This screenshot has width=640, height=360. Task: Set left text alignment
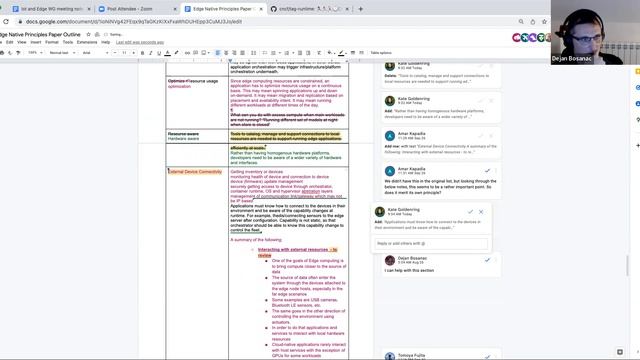[x=218, y=53]
